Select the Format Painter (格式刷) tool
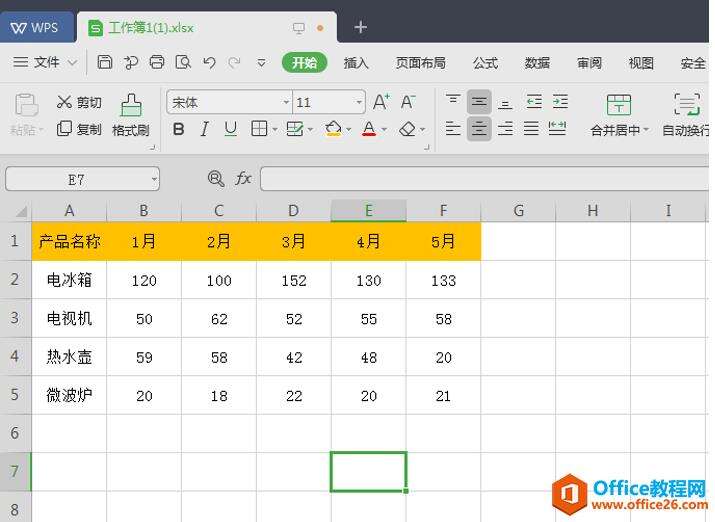The width and height of the screenshot is (715, 522). point(131,115)
